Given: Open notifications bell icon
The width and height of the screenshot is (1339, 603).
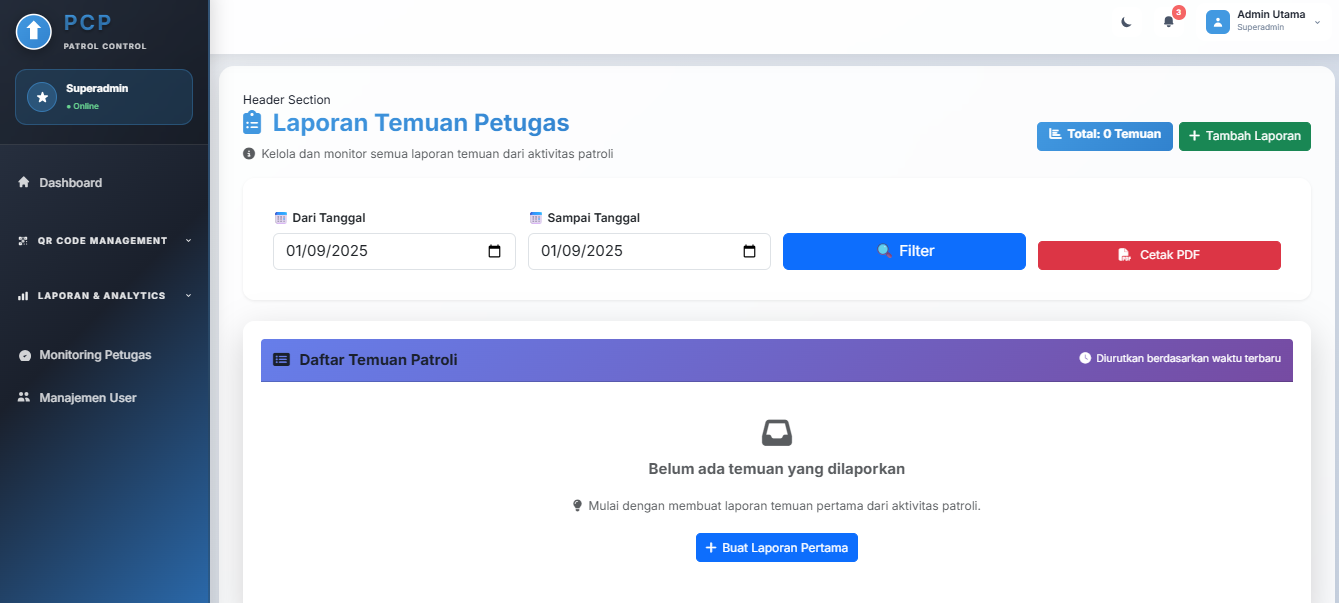Looking at the screenshot, I should tap(1168, 22).
